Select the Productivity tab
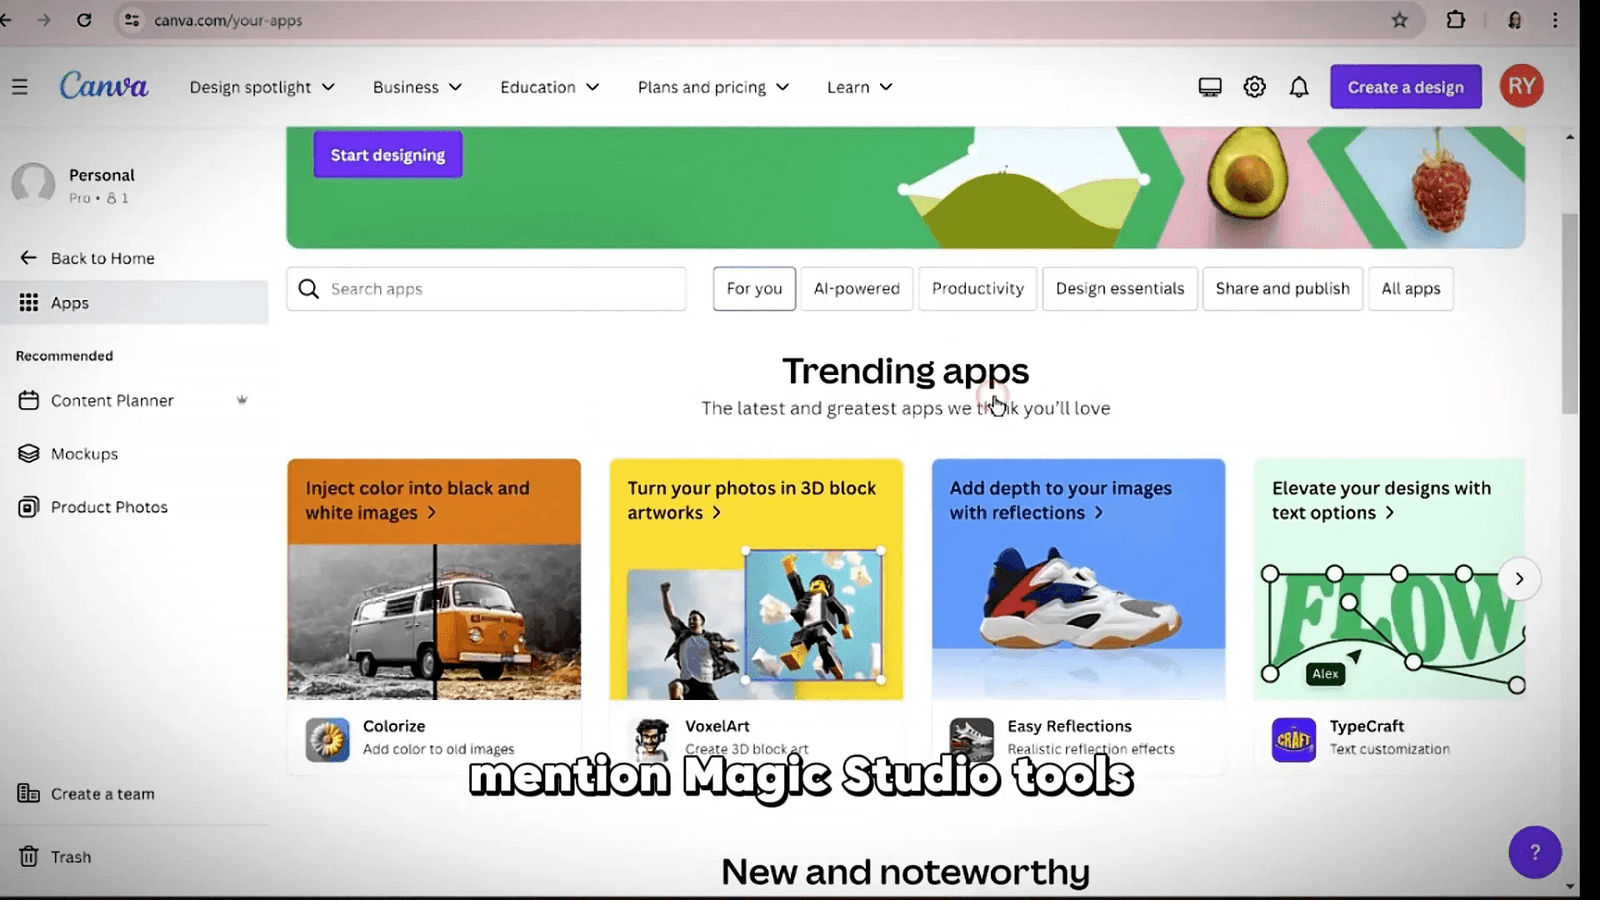The image size is (1600, 900). point(978,289)
